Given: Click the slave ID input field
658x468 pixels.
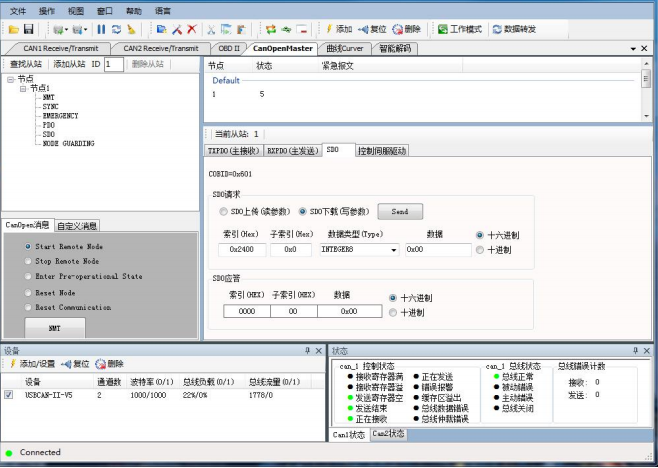Looking at the screenshot, I should tap(114, 64).
